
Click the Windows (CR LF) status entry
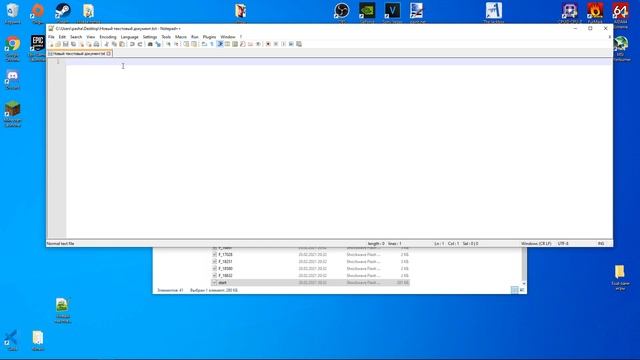pyautogui.click(x=536, y=243)
